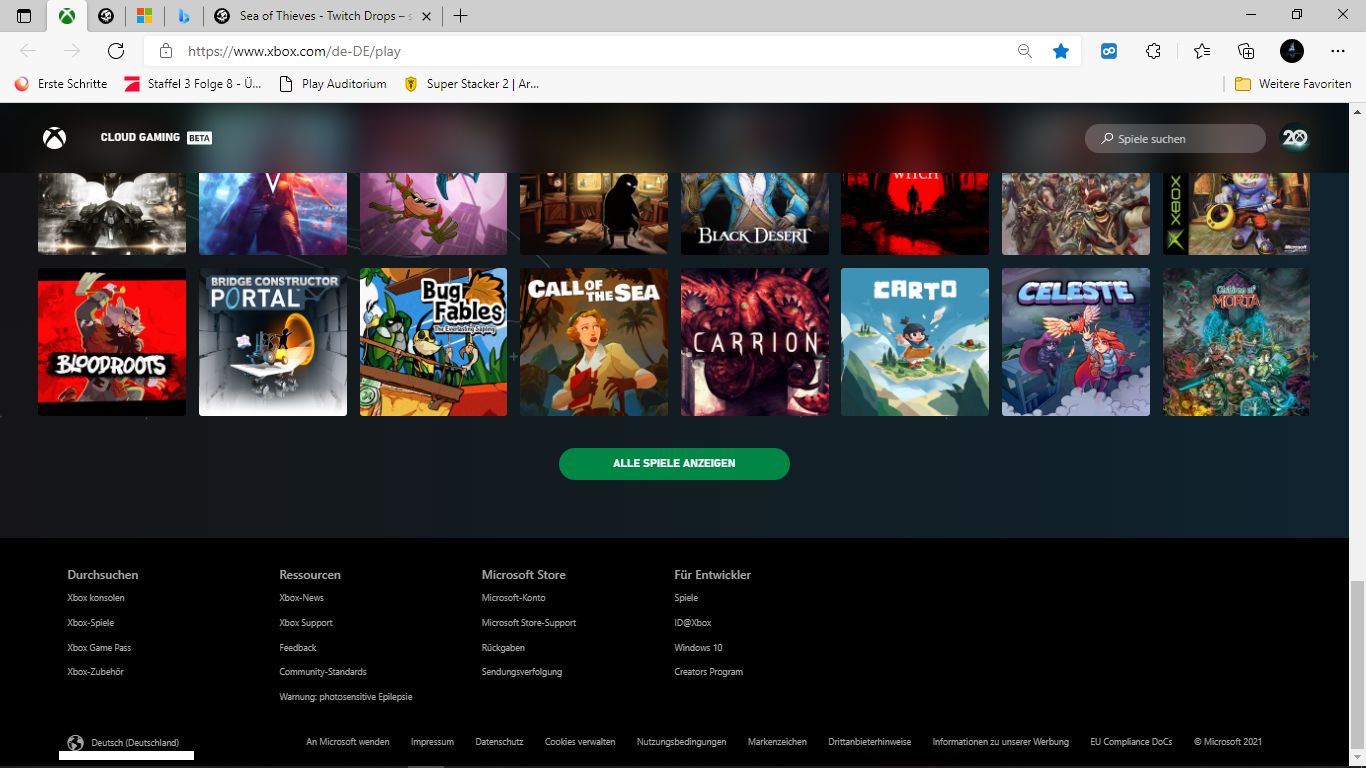Click the Xbox-News footer link
Viewport: 1366px width, 768px height.
click(x=302, y=598)
